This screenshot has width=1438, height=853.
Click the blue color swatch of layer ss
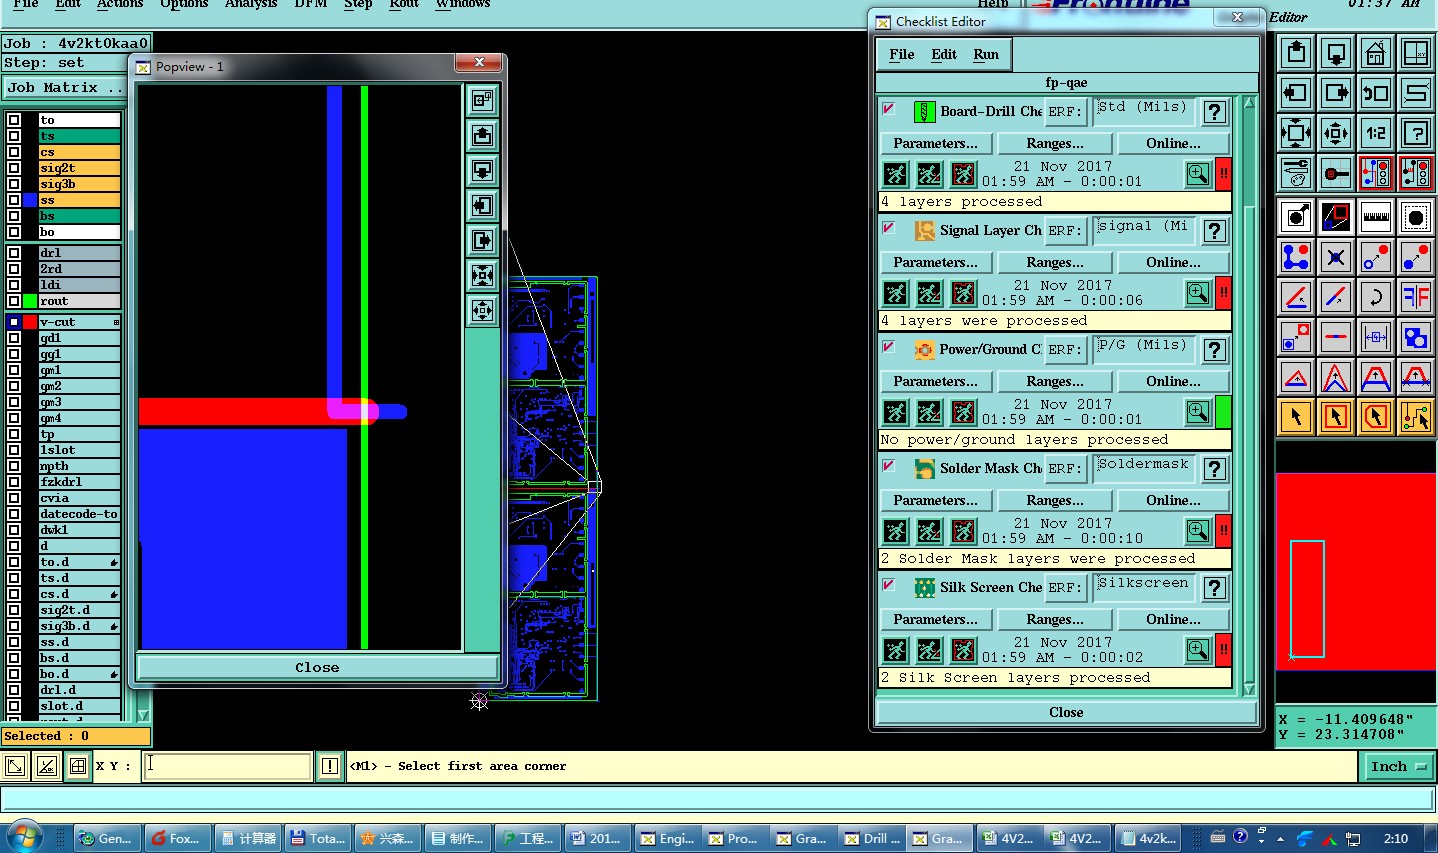coord(30,200)
